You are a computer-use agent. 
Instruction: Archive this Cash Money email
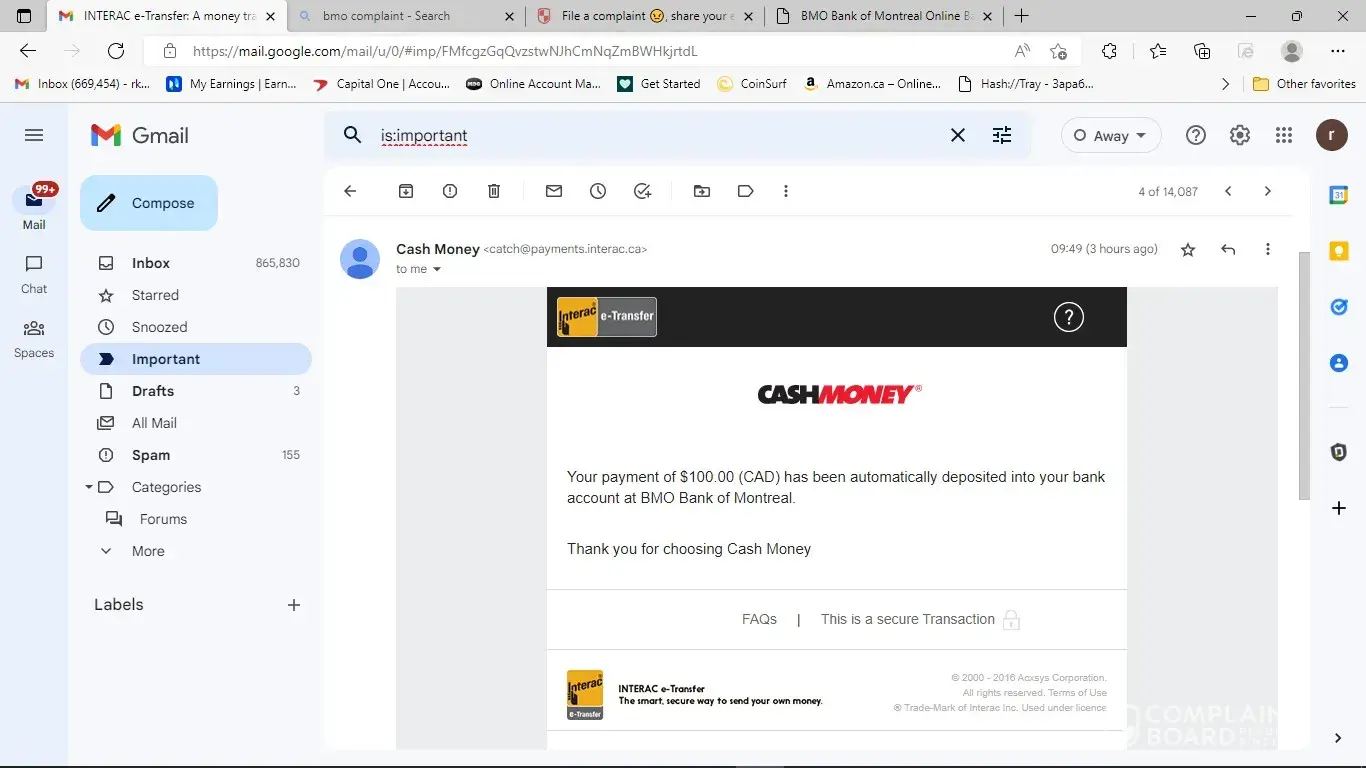point(406,191)
